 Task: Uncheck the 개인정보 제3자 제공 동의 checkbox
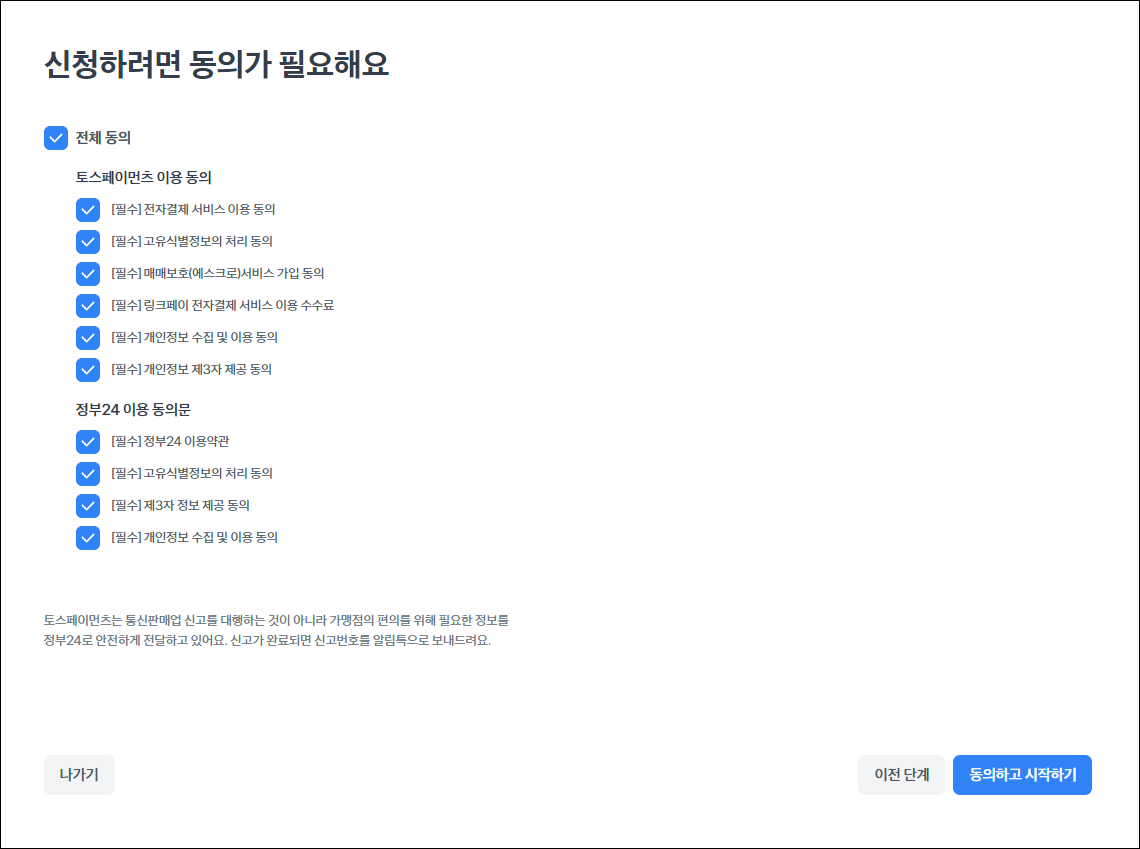coord(88,370)
